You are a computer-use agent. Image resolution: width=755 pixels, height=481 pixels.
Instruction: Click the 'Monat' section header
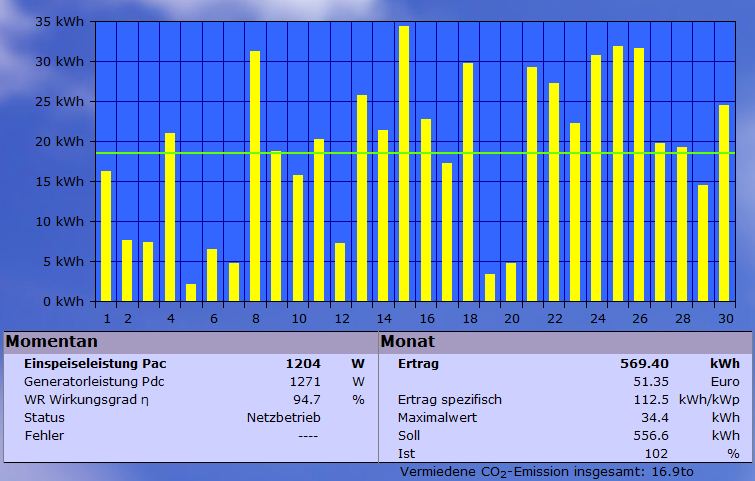point(565,342)
